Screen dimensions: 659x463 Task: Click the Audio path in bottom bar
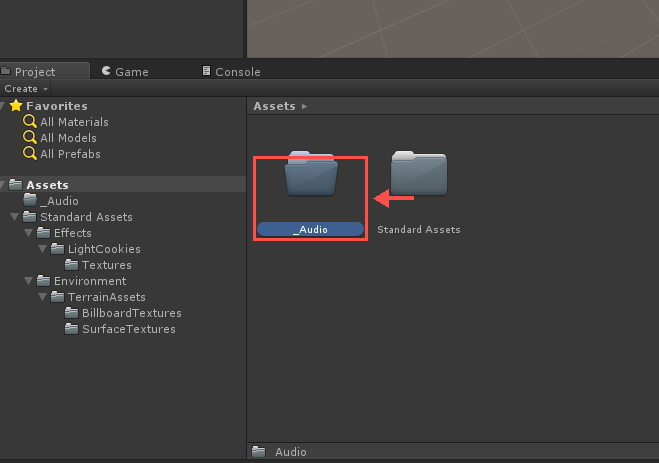[291, 452]
